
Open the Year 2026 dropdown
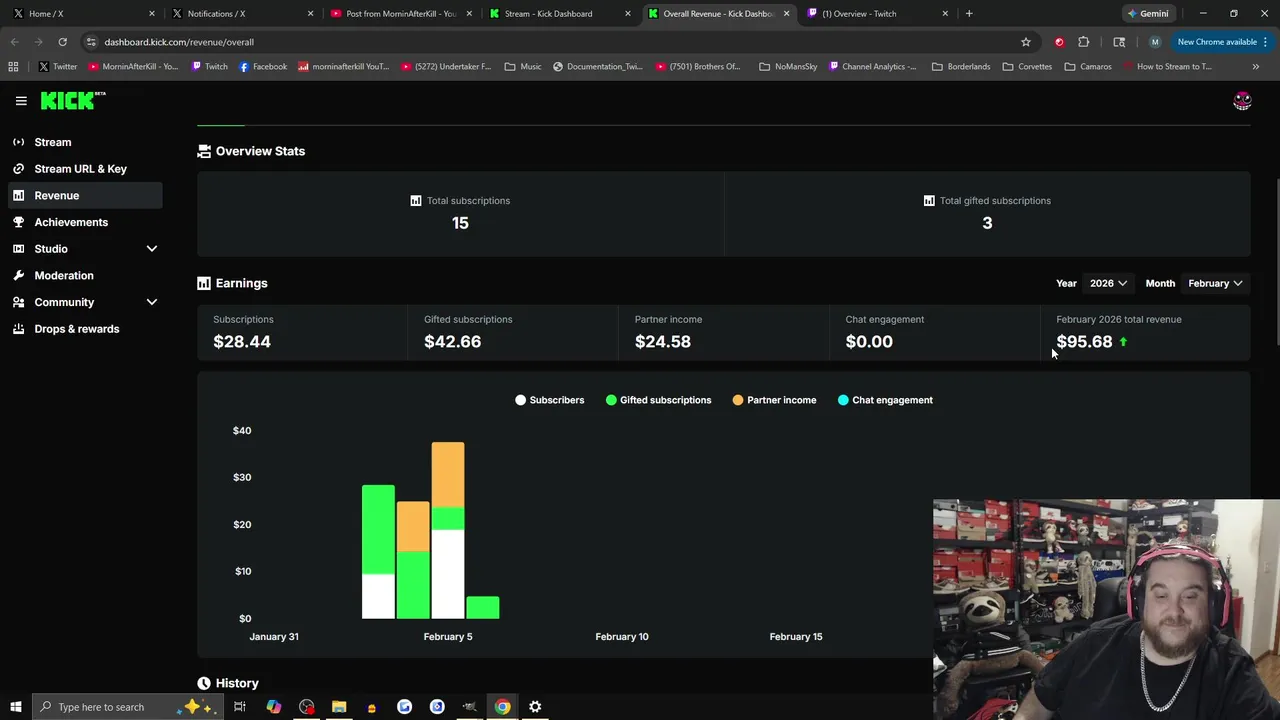point(1108,283)
